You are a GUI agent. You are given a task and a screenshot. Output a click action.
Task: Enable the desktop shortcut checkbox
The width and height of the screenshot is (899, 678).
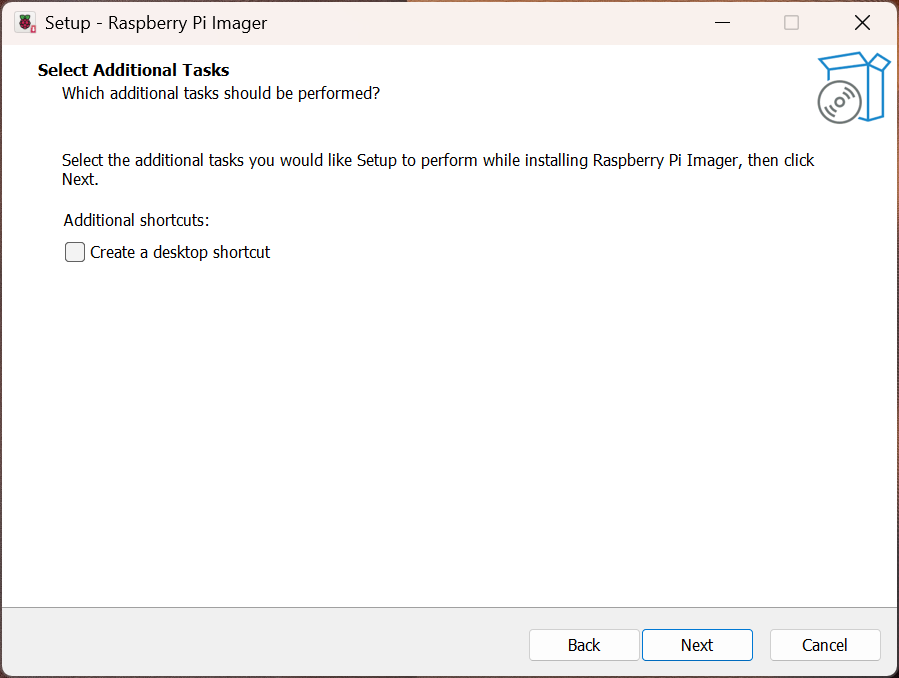click(x=75, y=252)
